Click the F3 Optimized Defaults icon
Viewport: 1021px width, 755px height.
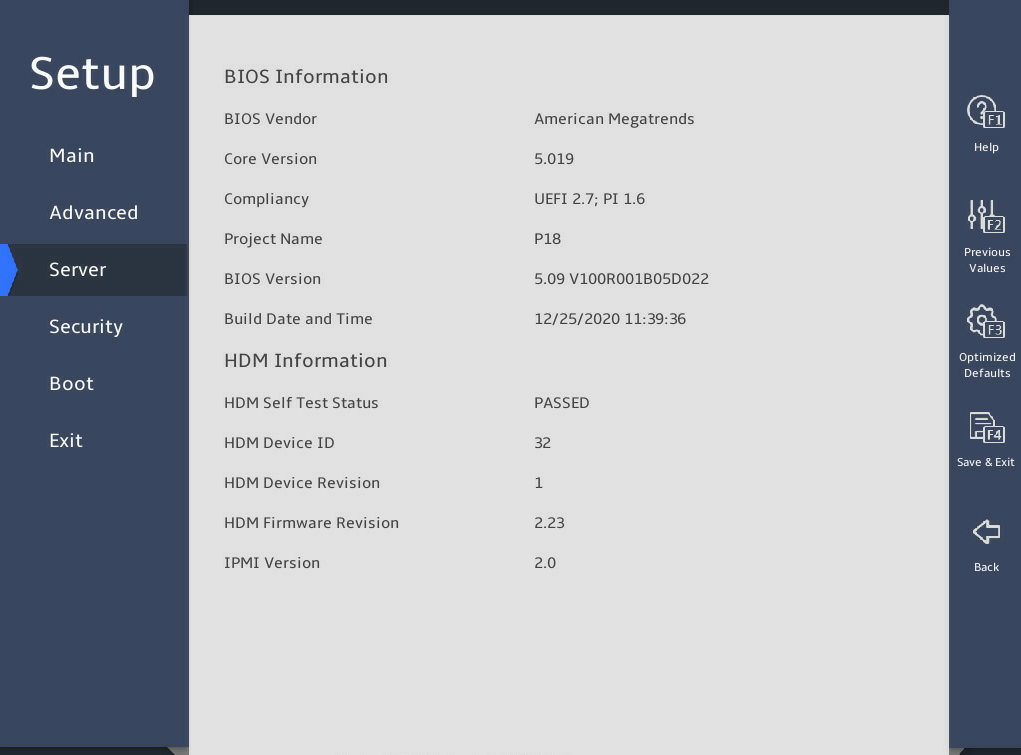pos(986,321)
